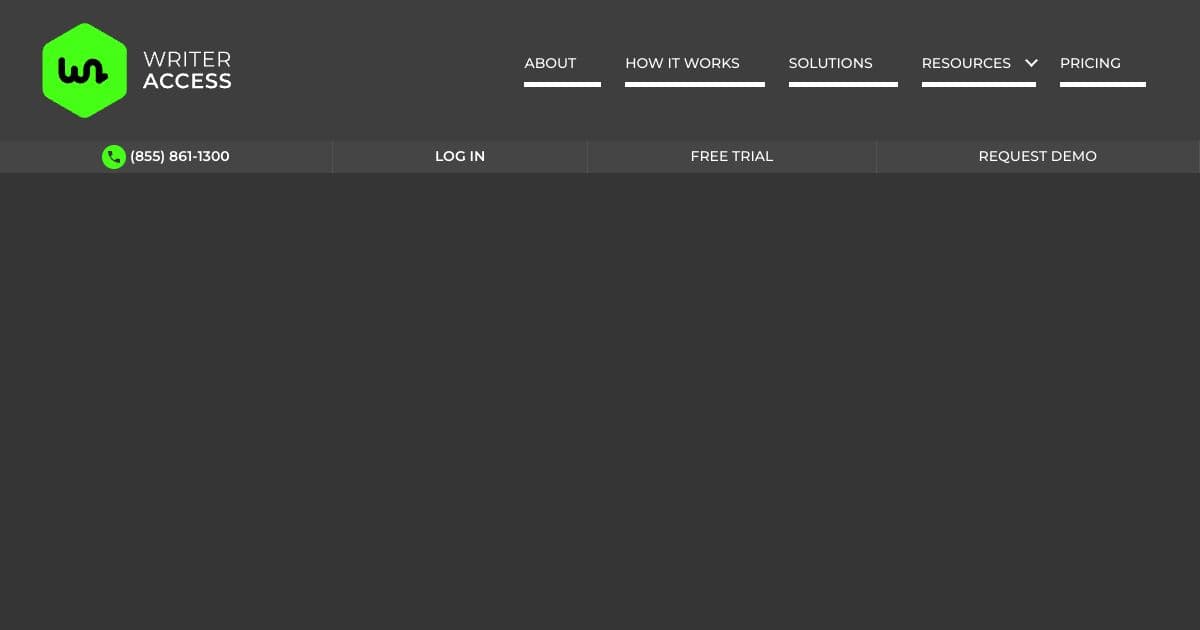Open the ABOUT menu item

point(550,63)
